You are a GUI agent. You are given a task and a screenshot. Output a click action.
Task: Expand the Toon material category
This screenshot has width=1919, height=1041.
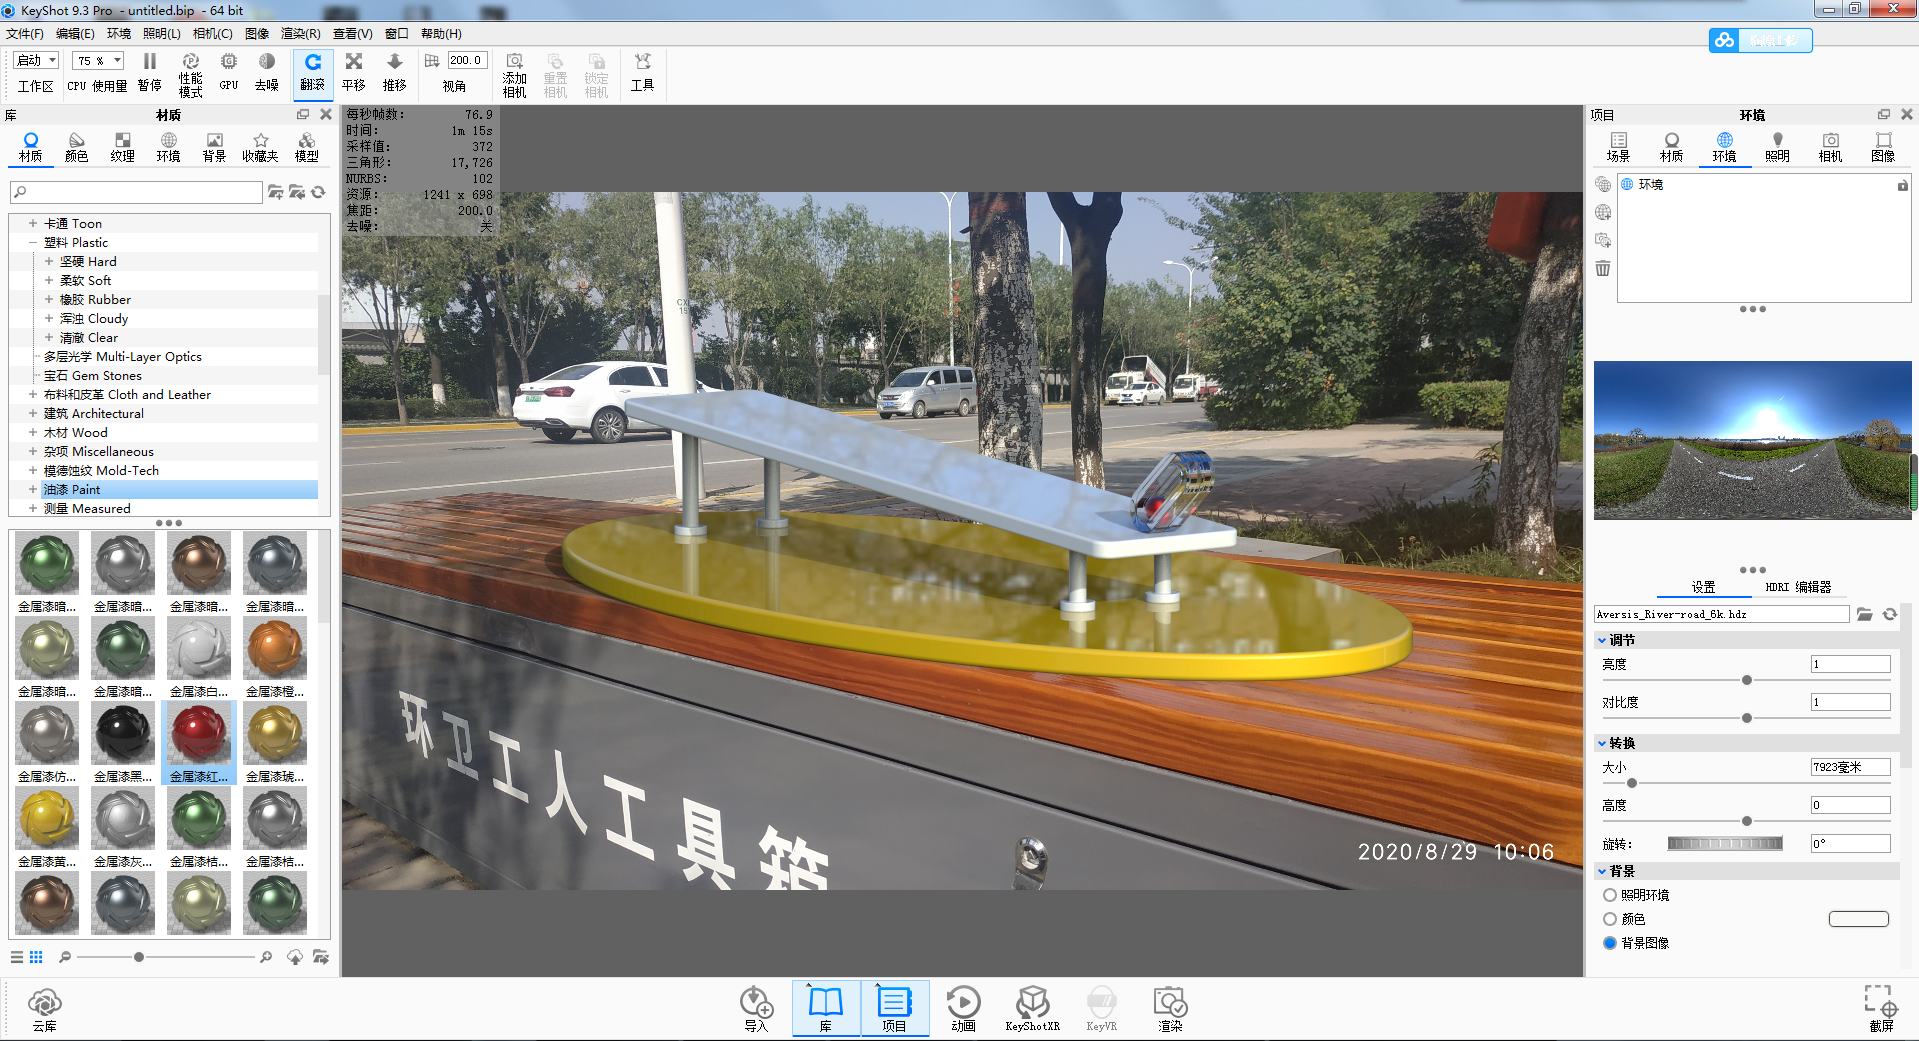(33, 223)
